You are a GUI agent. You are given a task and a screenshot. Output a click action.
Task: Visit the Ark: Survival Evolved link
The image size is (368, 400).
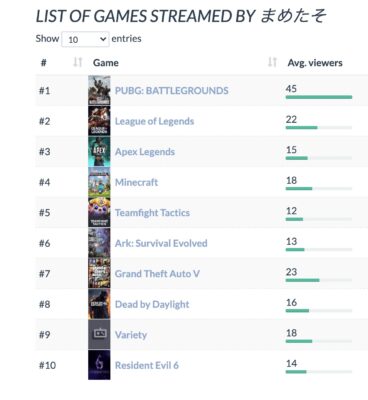(161, 243)
